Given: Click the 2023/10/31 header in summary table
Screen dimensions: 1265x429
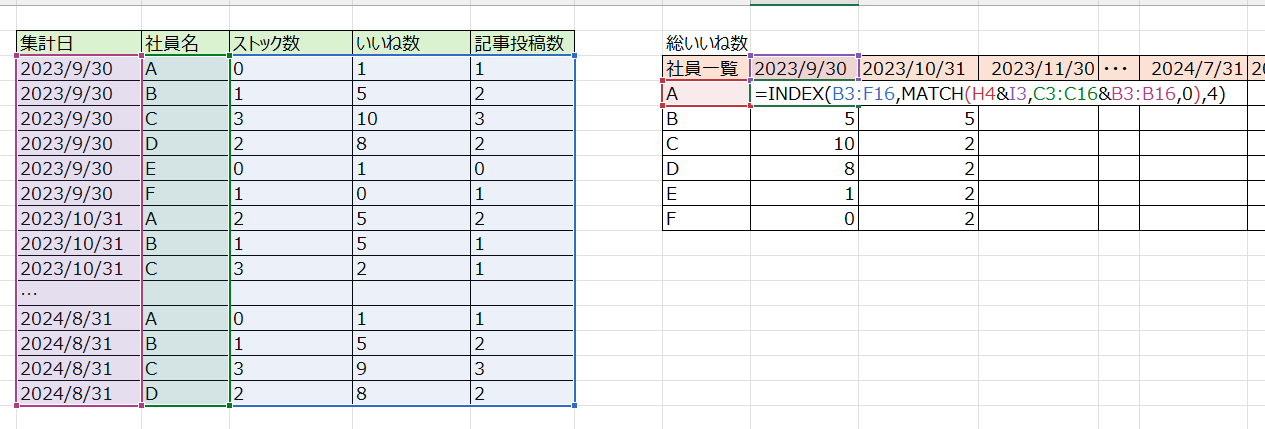Looking at the screenshot, I should pos(918,68).
